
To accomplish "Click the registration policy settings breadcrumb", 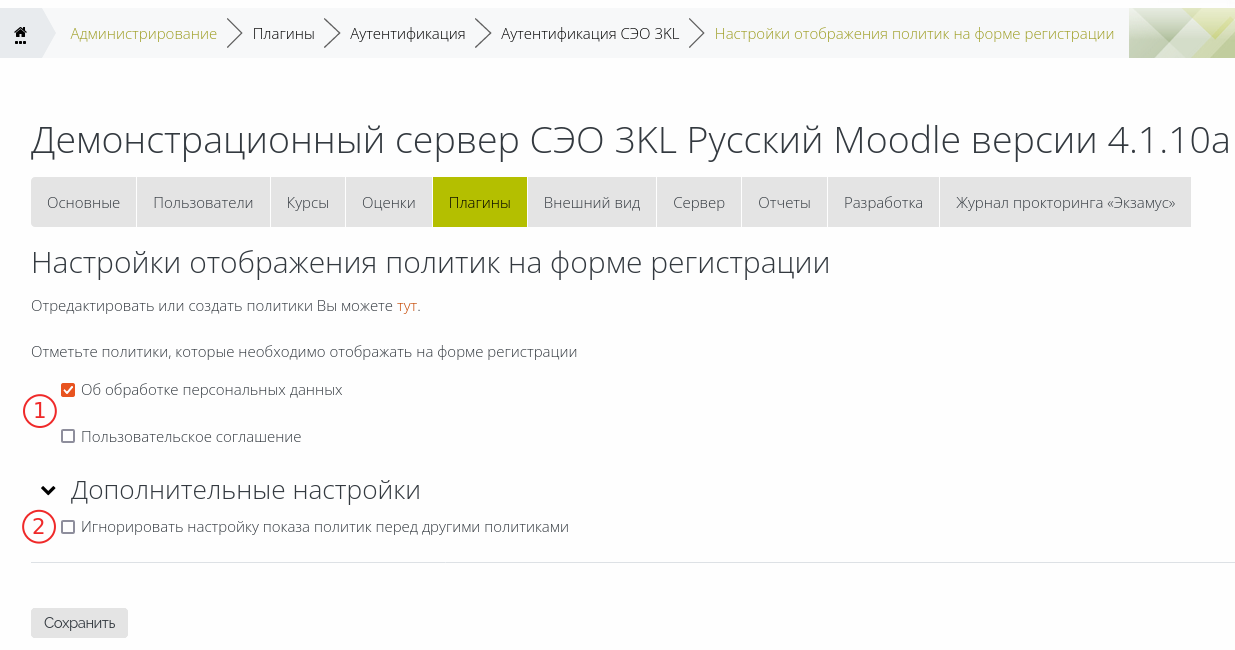I will click(914, 33).
